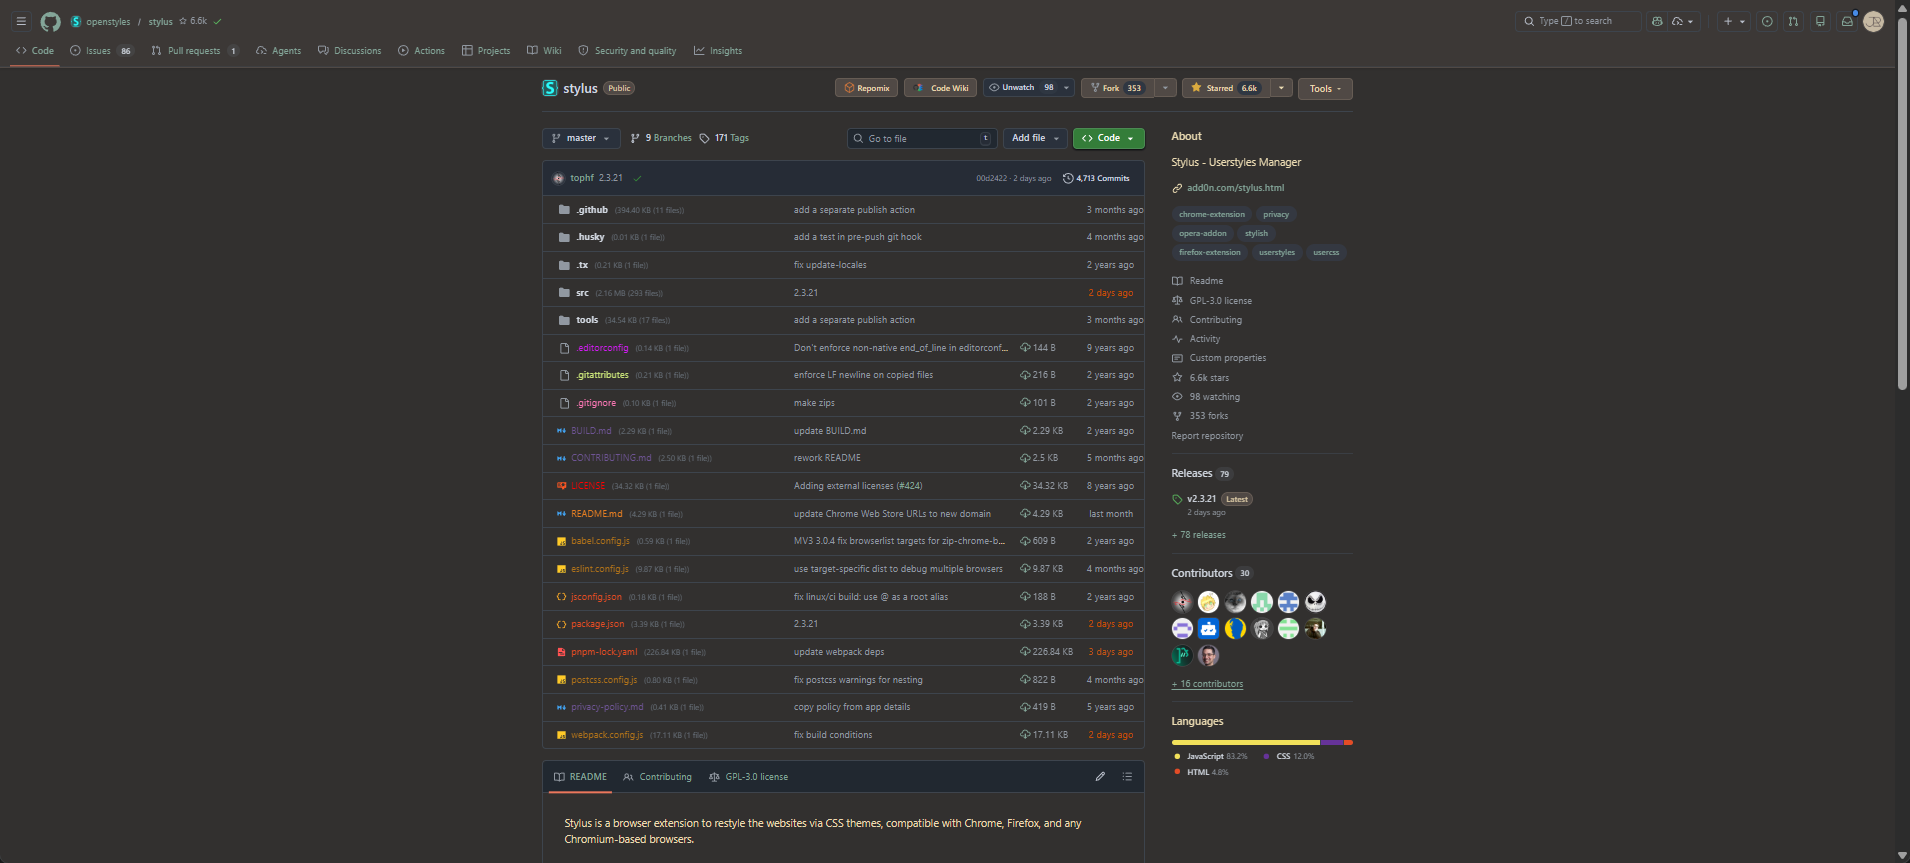Click the Type / to search box
The image size is (1910, 863).
pyautogui.click(x=1578, y=21)
